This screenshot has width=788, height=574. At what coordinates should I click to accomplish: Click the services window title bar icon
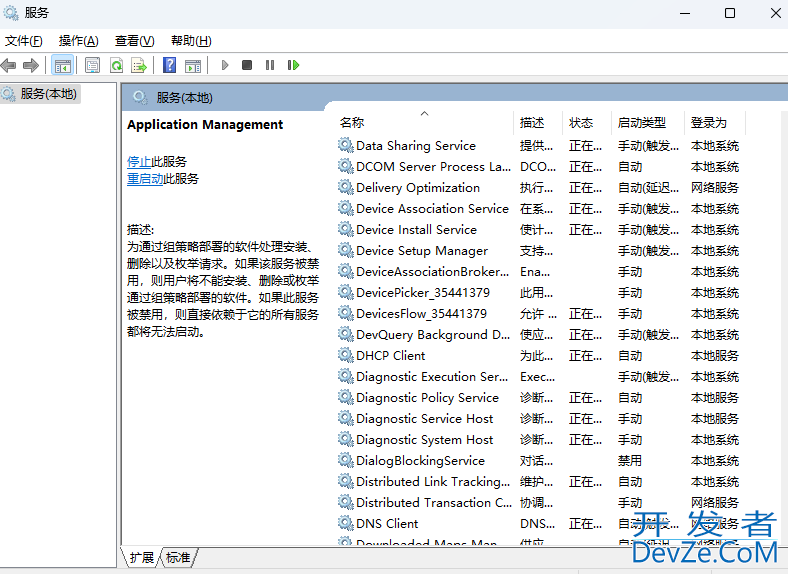pos(11,13)
